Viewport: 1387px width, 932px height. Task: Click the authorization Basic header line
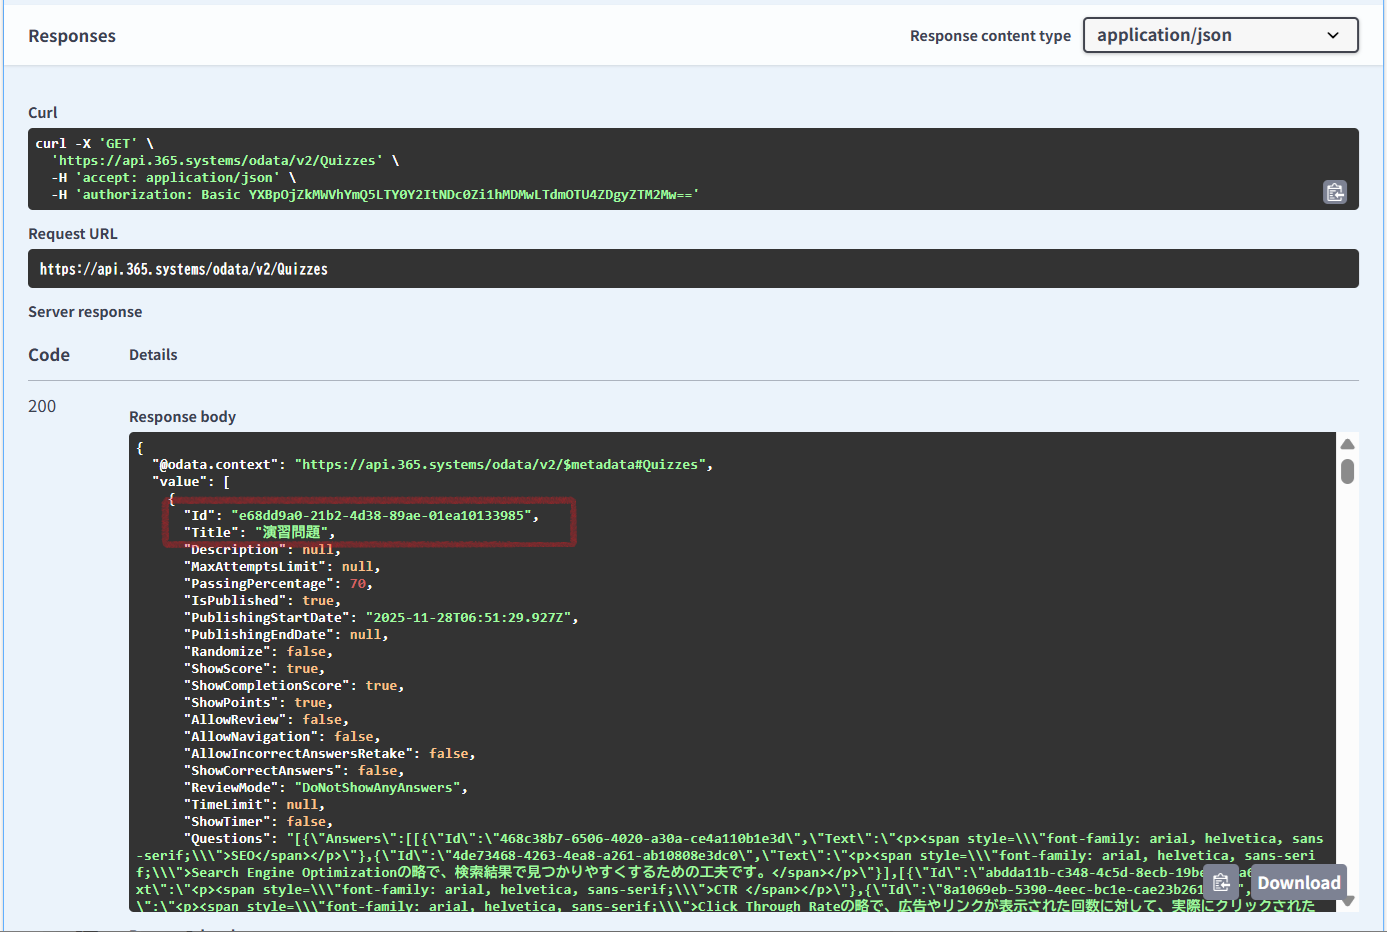click(376, 195)
